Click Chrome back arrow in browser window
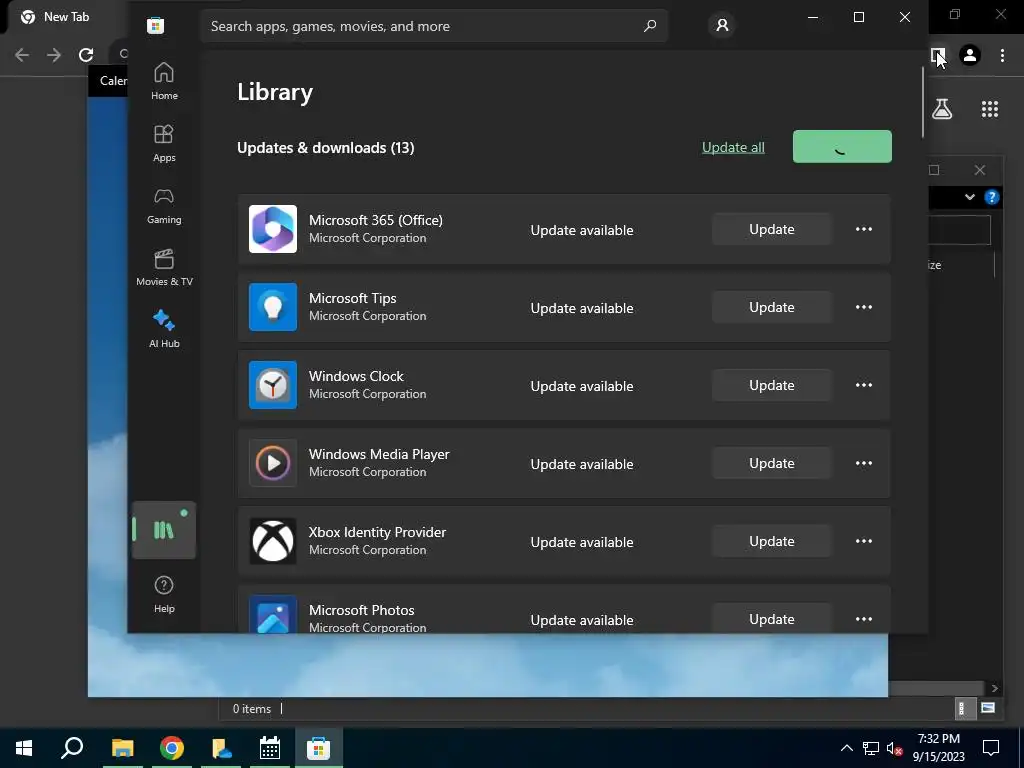Viewport: 1024px width, 768px height. pyautogui.click(x=22, y=55)
